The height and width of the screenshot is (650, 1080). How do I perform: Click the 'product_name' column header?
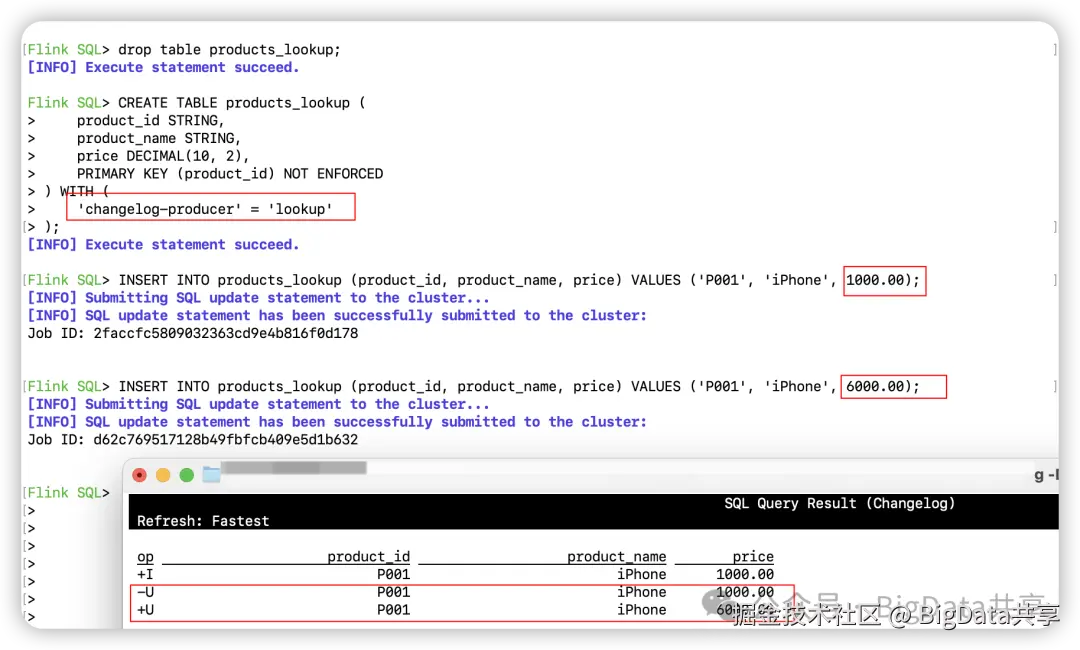[616, 556]
